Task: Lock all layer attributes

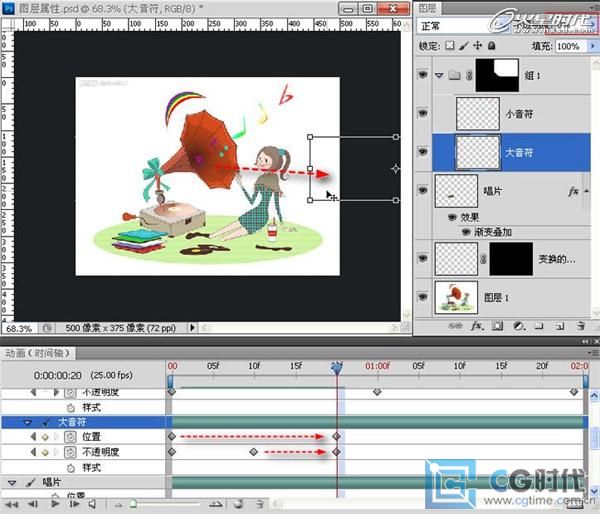Action: tap(491, 46)
